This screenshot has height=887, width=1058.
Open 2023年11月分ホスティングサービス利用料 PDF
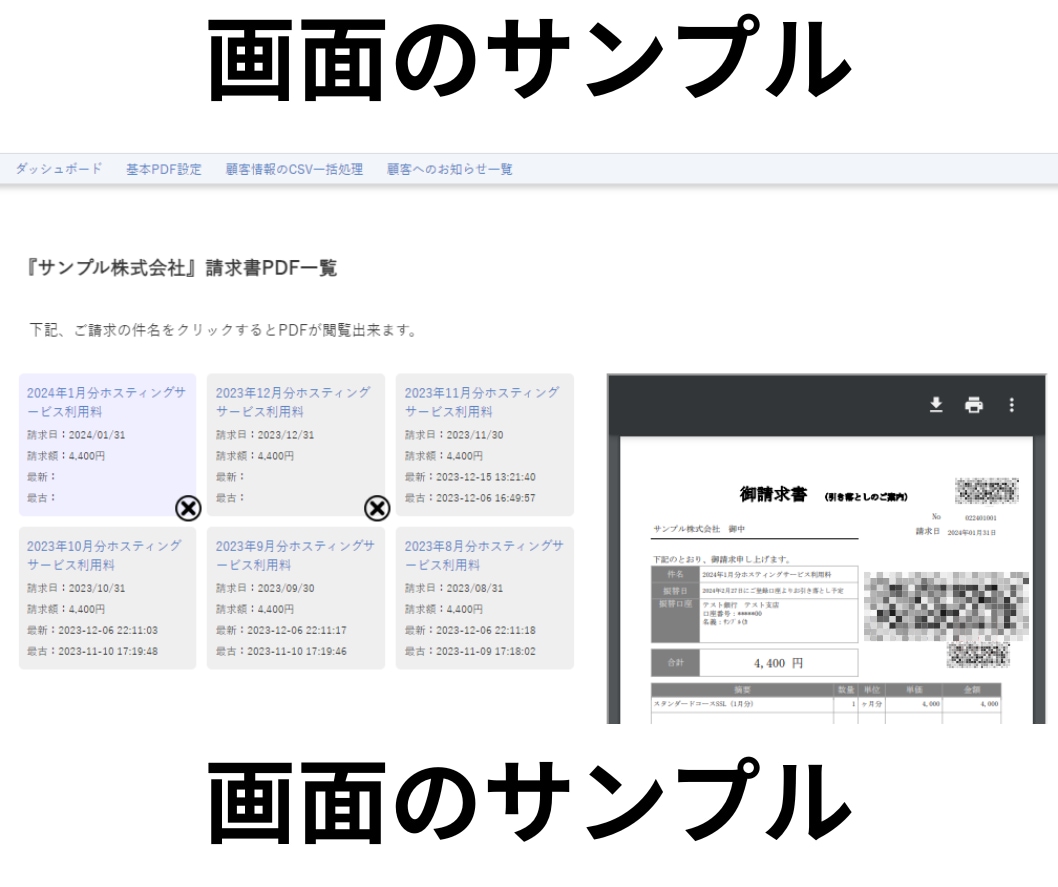[x=482, y=402]
